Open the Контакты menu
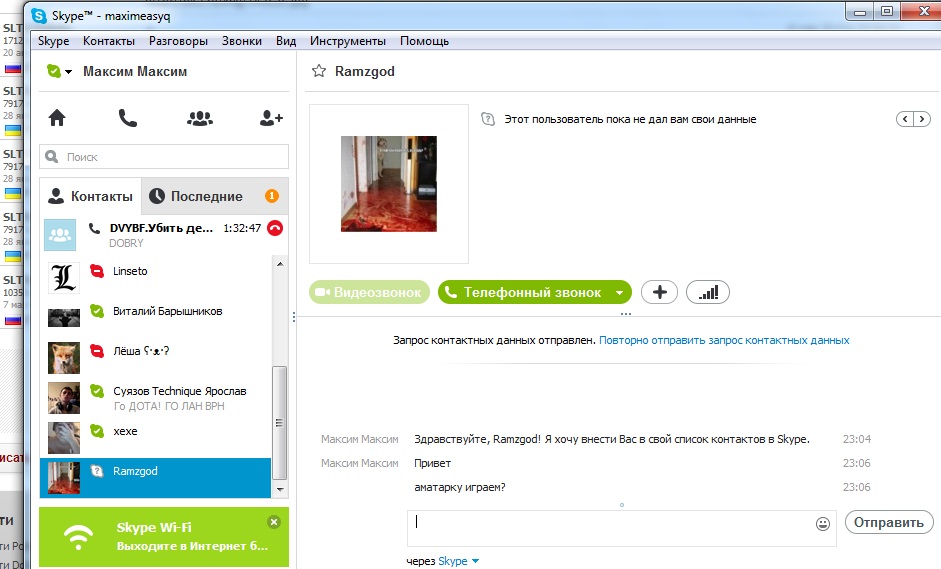This screenshot has height=569, width=941. 109,41
